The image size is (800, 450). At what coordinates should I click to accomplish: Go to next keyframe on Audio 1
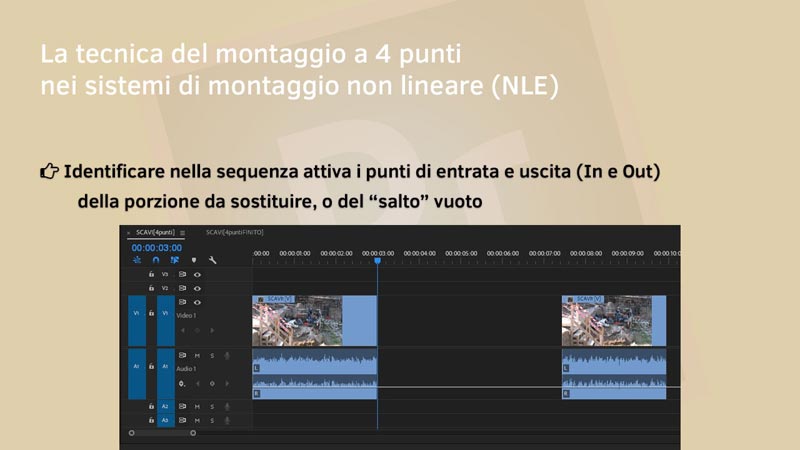coord(227,384)
